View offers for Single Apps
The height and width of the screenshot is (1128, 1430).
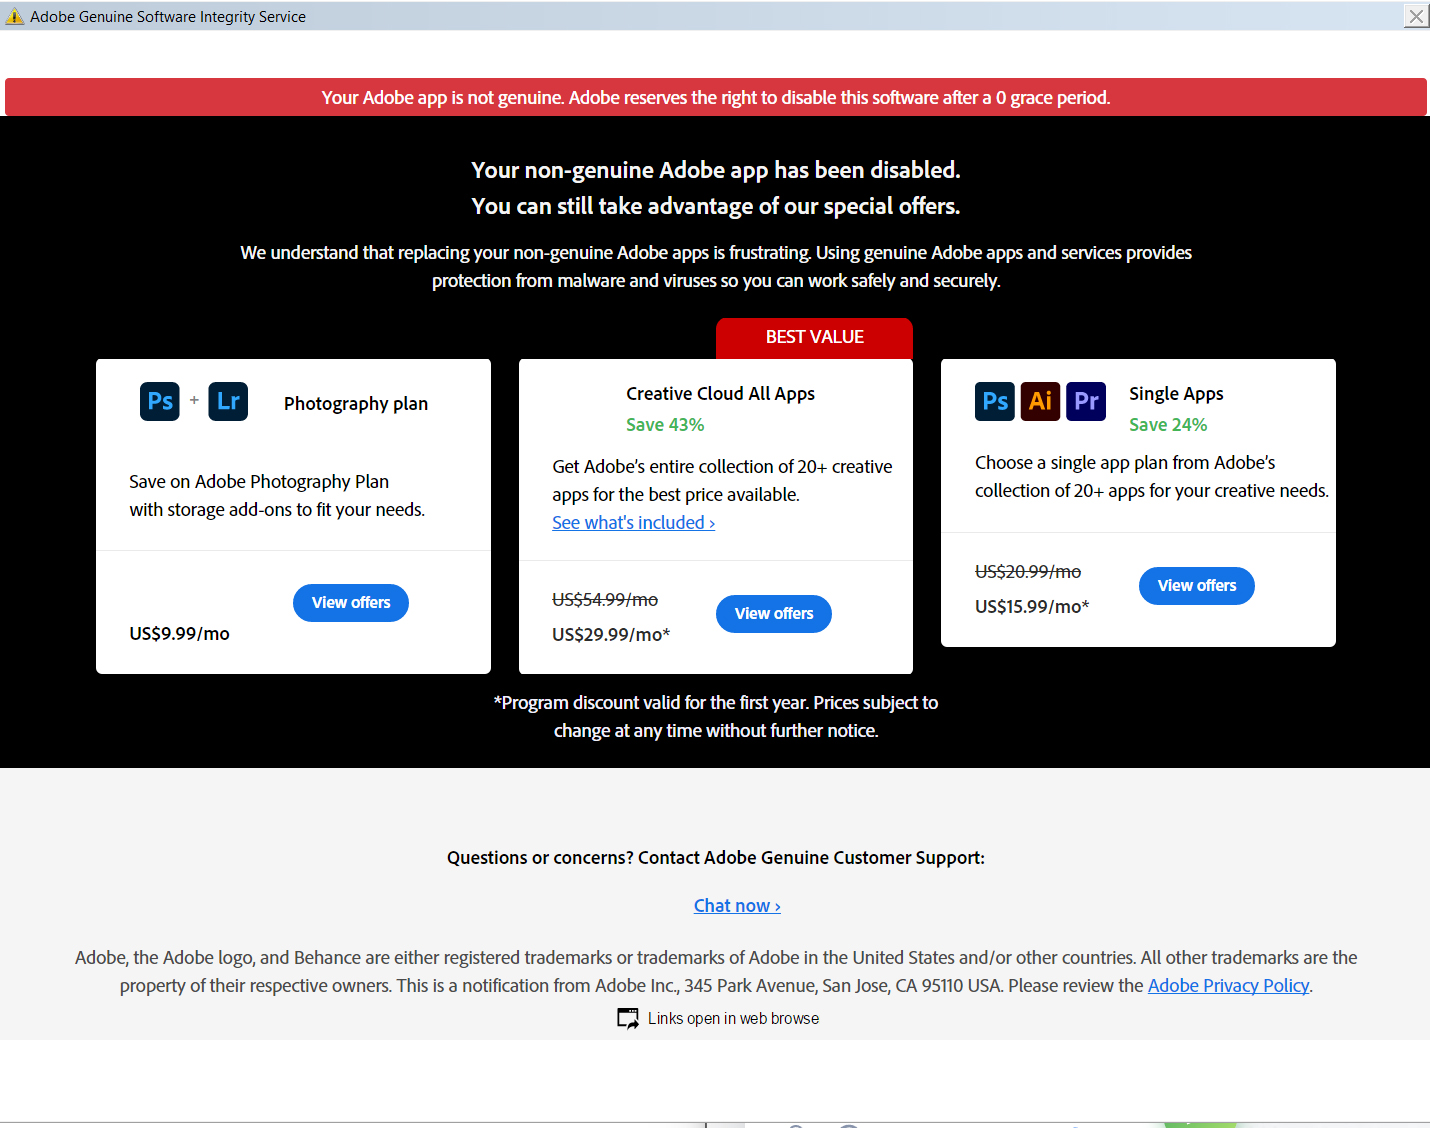click(x=1197, y=586)
